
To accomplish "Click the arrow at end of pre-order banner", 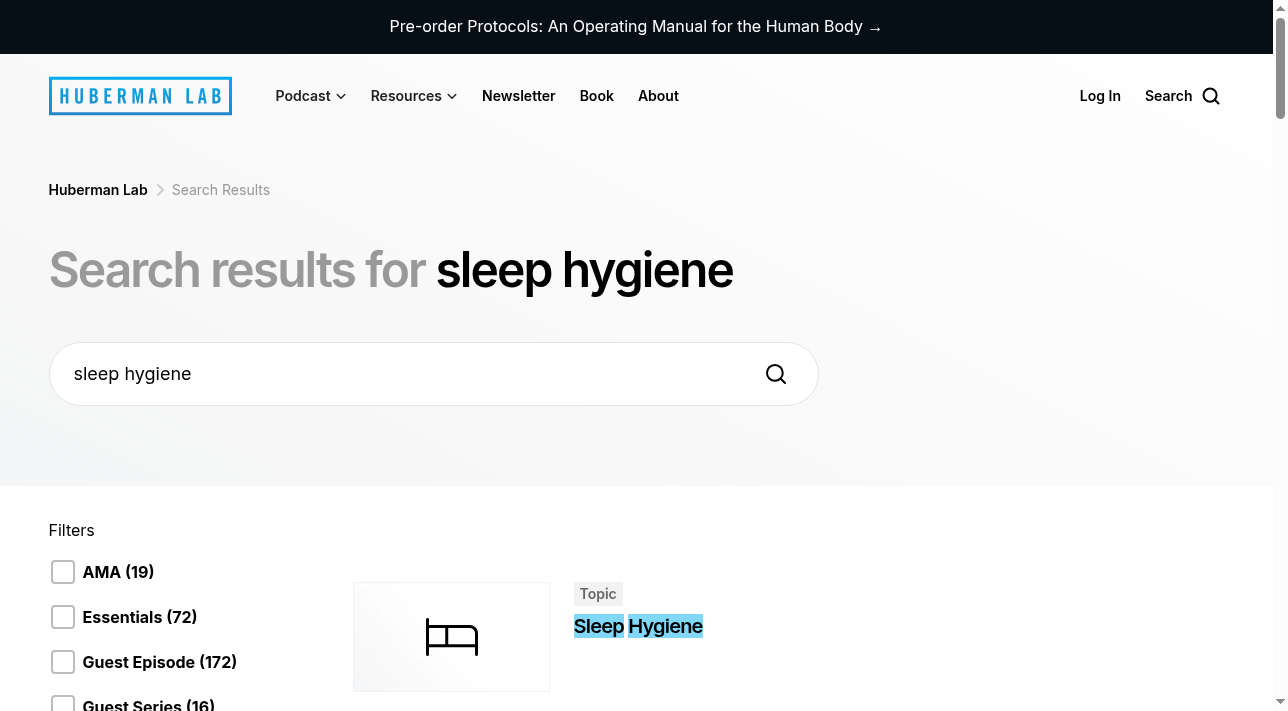I will click(x=875, y=28).
